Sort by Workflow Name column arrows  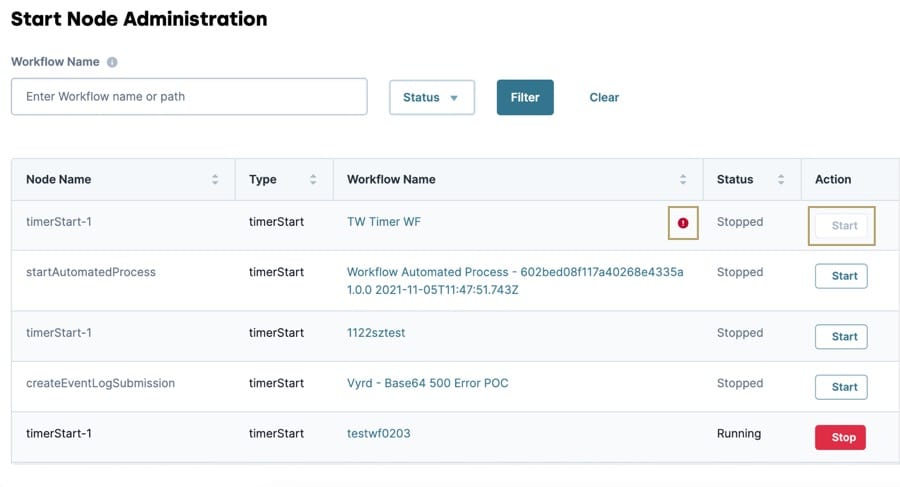(683, 179)
